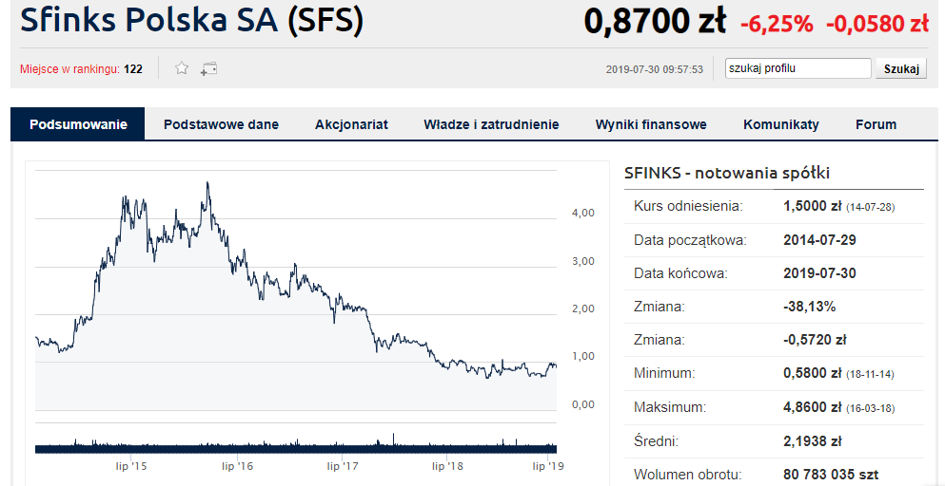Open the Podsumowanie tab
945x486 pixels.
click(x=78, y=125)
